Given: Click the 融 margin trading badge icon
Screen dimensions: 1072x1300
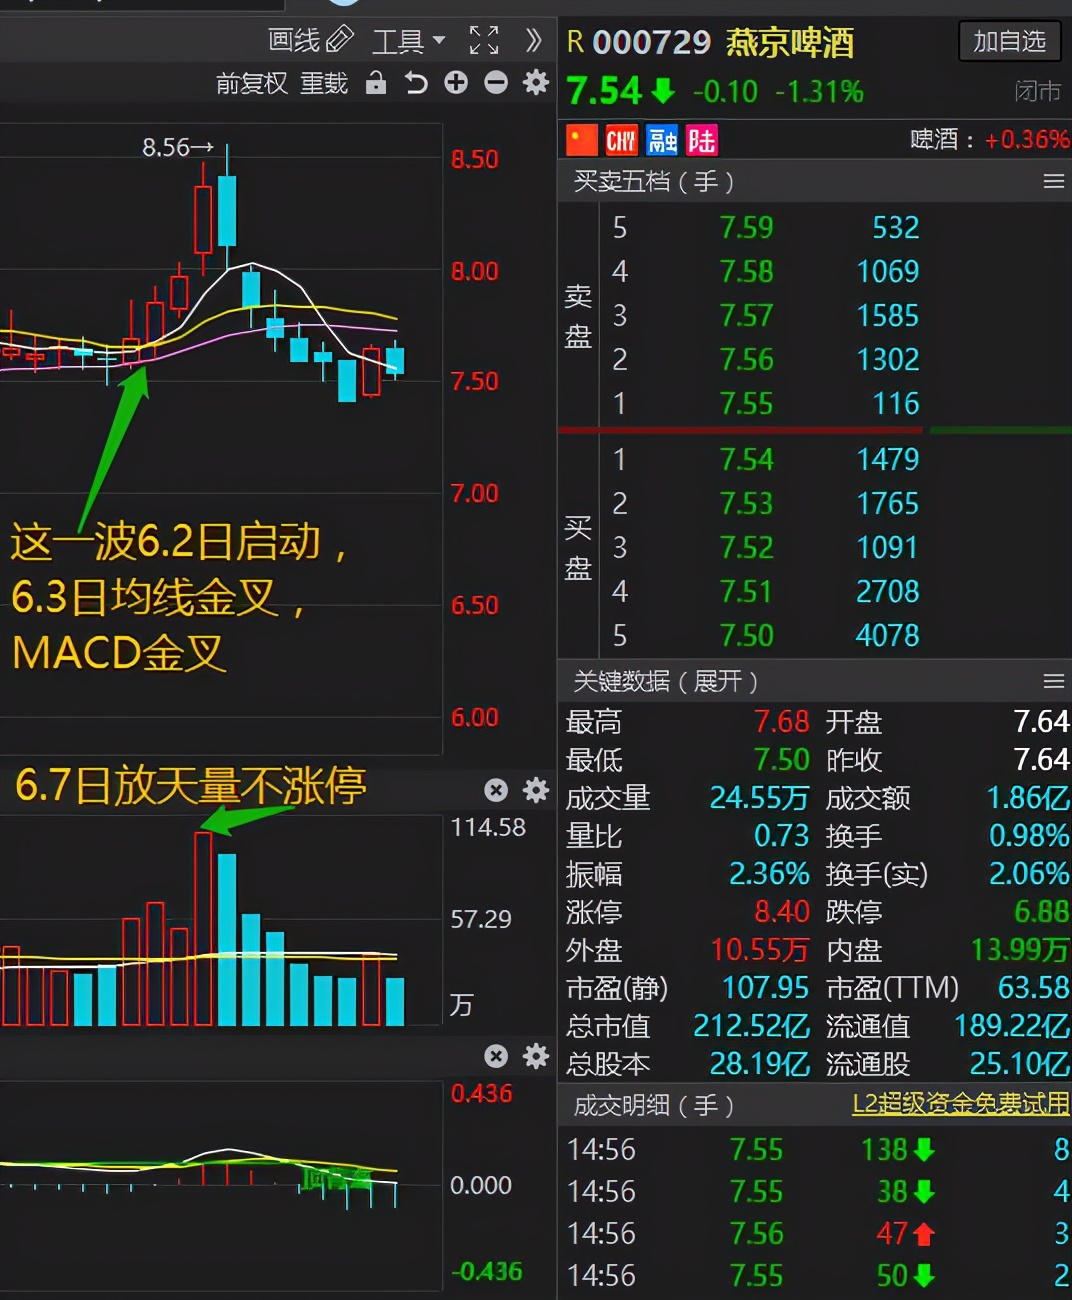Looking at the screenshot, I should pos(661,140).
